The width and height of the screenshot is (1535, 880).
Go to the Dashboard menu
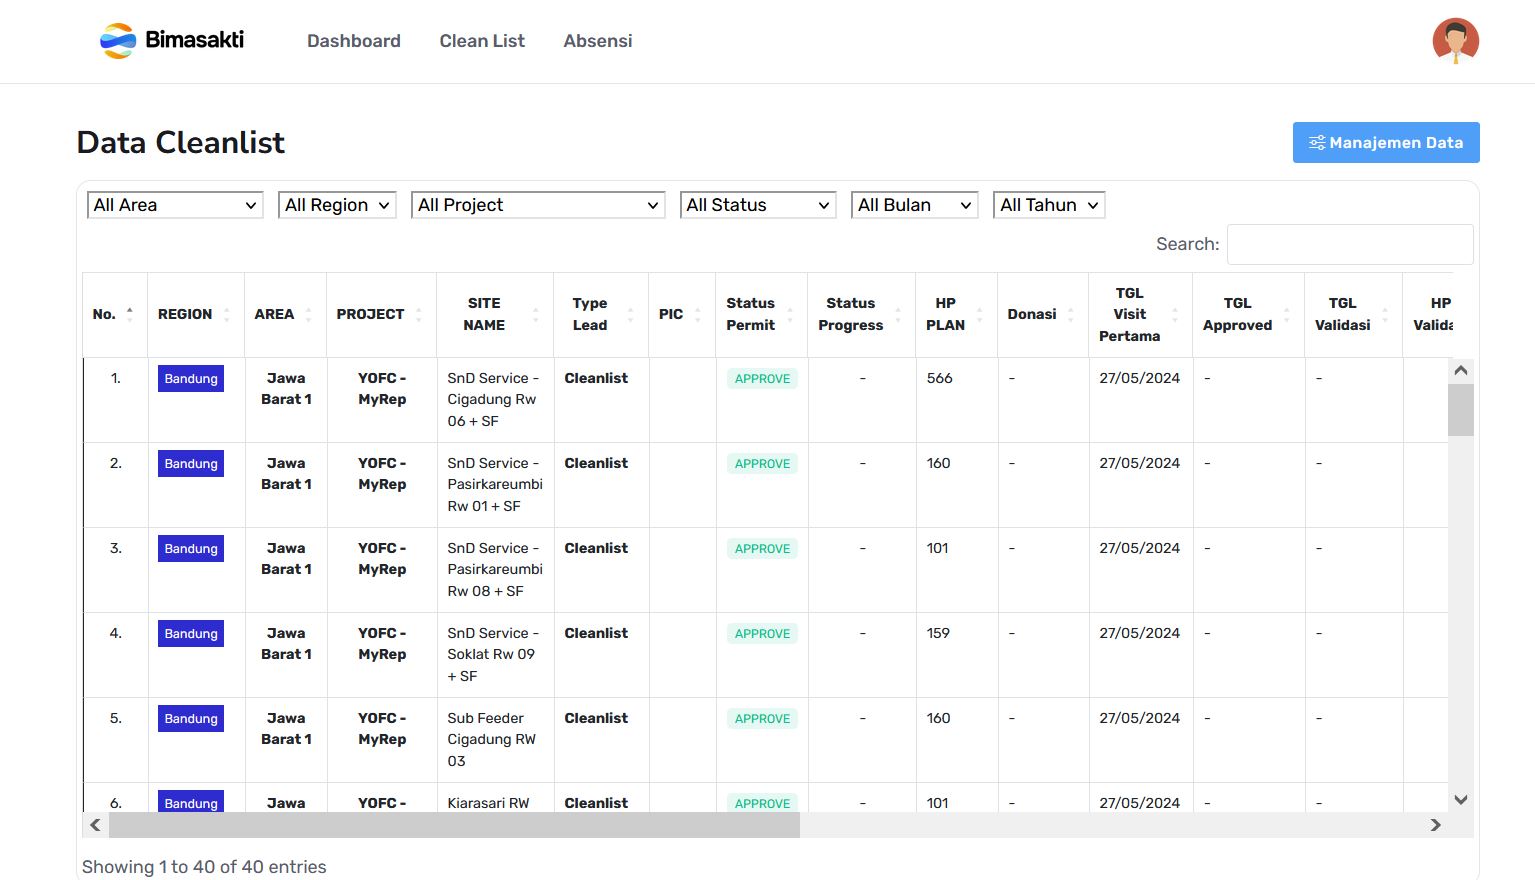[354, 41]
